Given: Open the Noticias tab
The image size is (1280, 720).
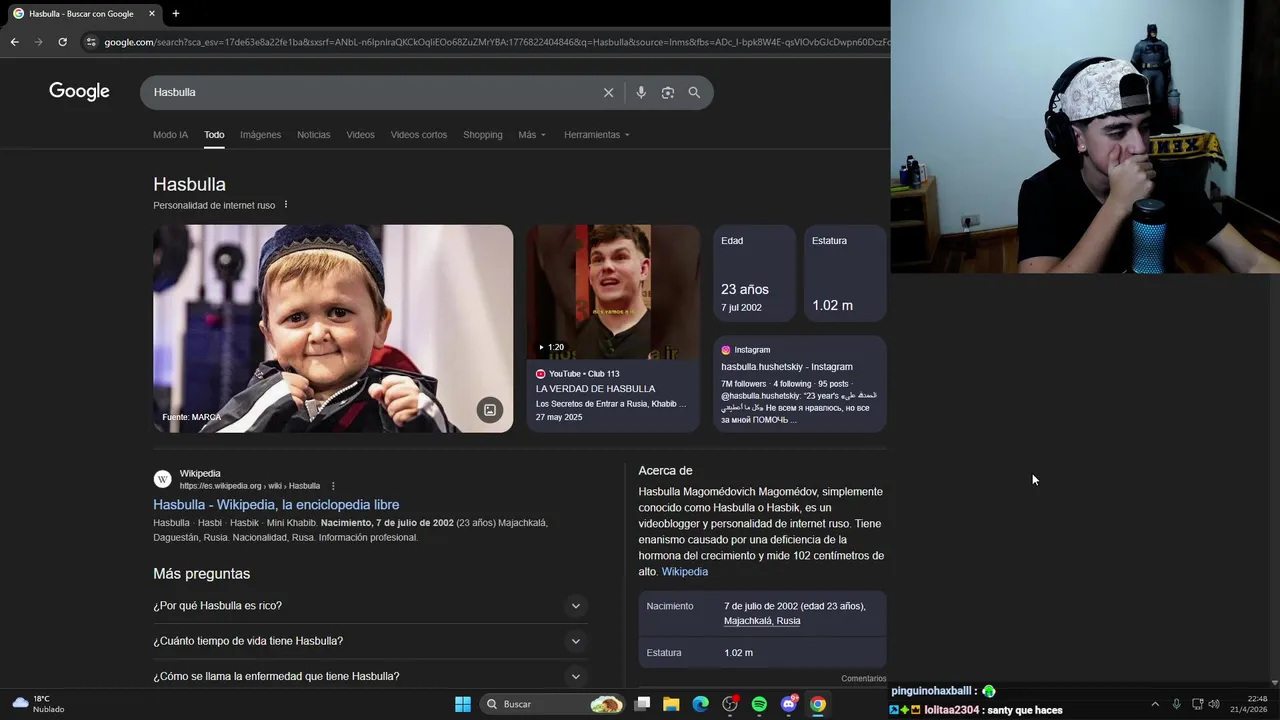Looking at the screenshot, I should click(x=313, y=135).
